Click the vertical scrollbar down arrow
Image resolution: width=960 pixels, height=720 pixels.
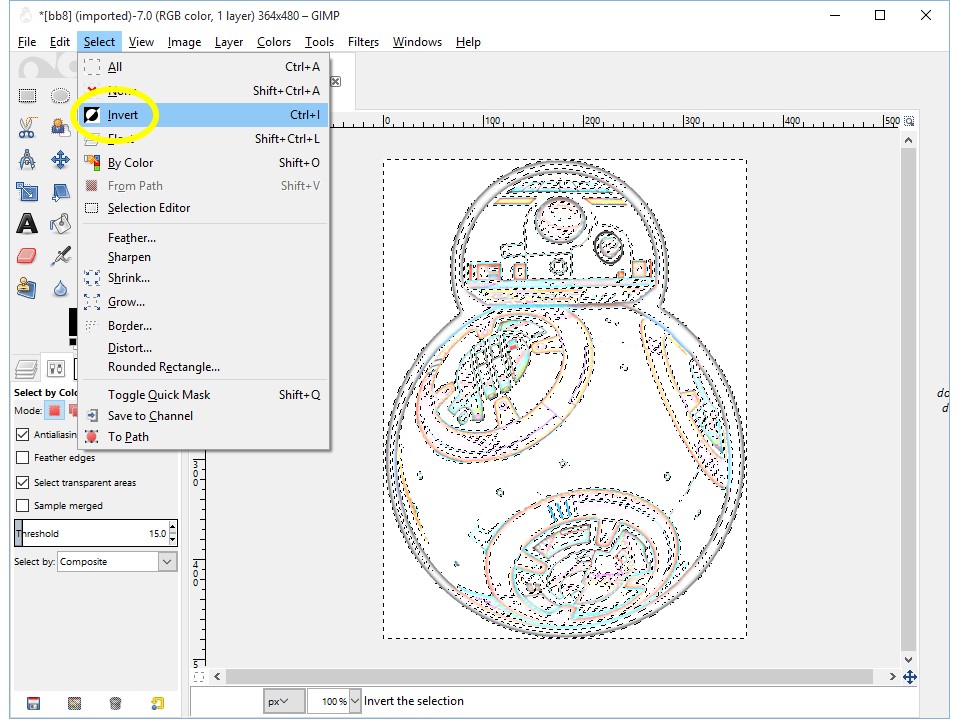909,659
